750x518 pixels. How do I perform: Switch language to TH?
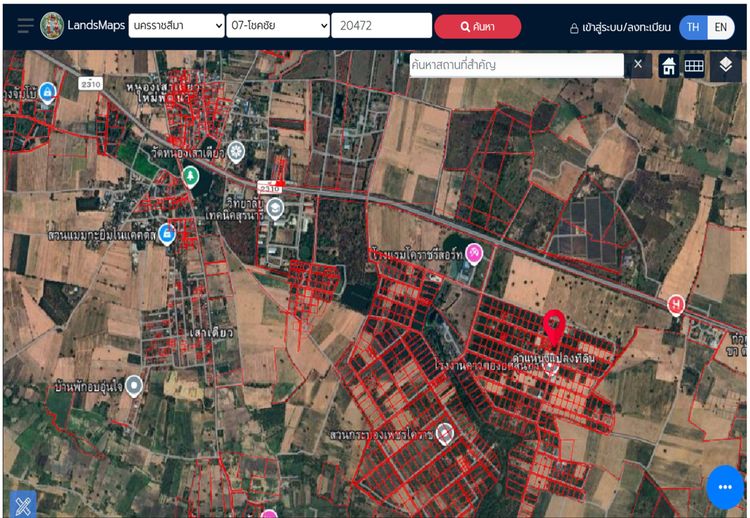pos(693,28)
